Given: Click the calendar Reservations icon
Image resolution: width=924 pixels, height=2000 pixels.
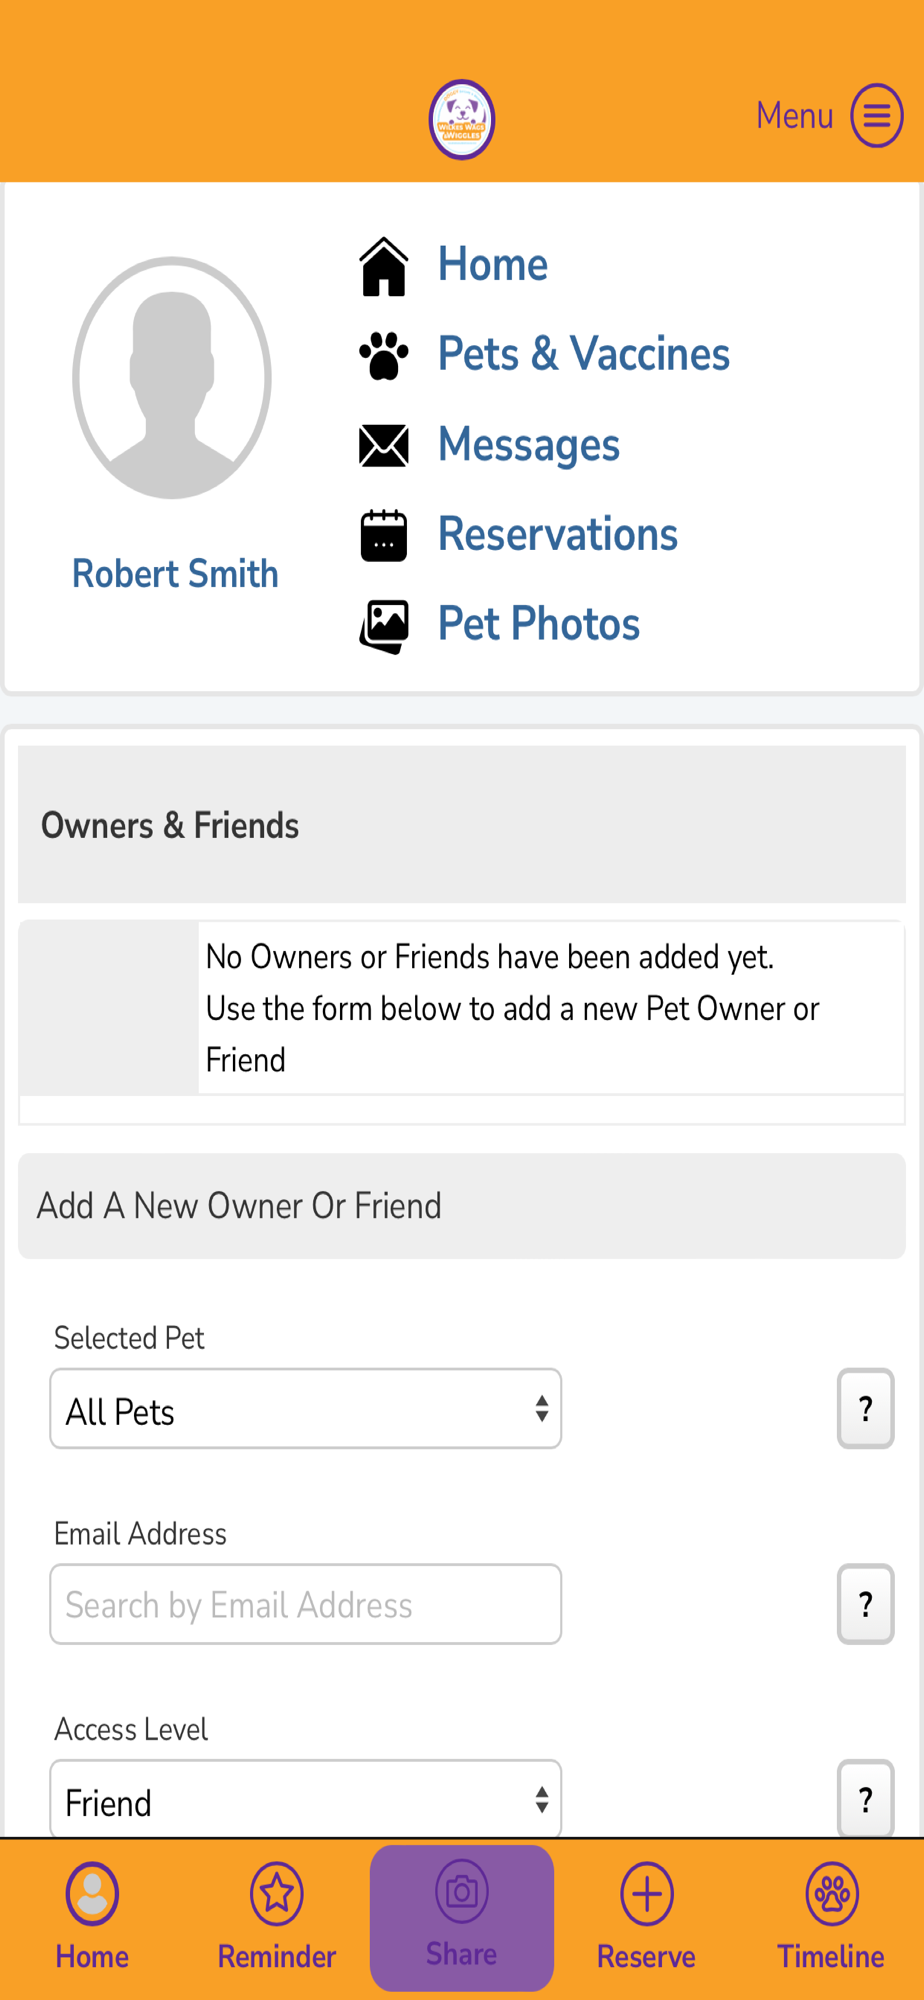Looking at the screenshot, I should point(384,535).
